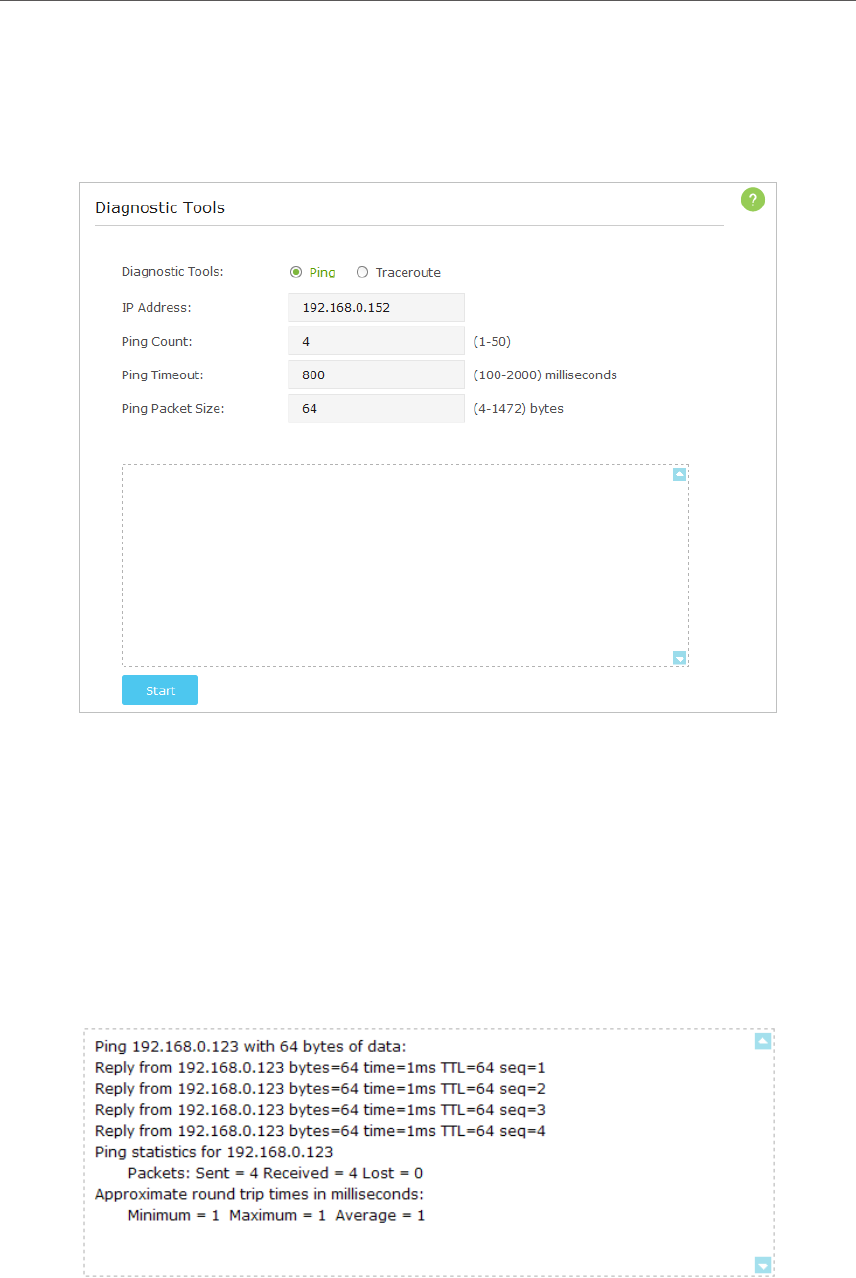Click the down arrow of the empty result box
856x1278 pixels.
(x=680, y=657)
